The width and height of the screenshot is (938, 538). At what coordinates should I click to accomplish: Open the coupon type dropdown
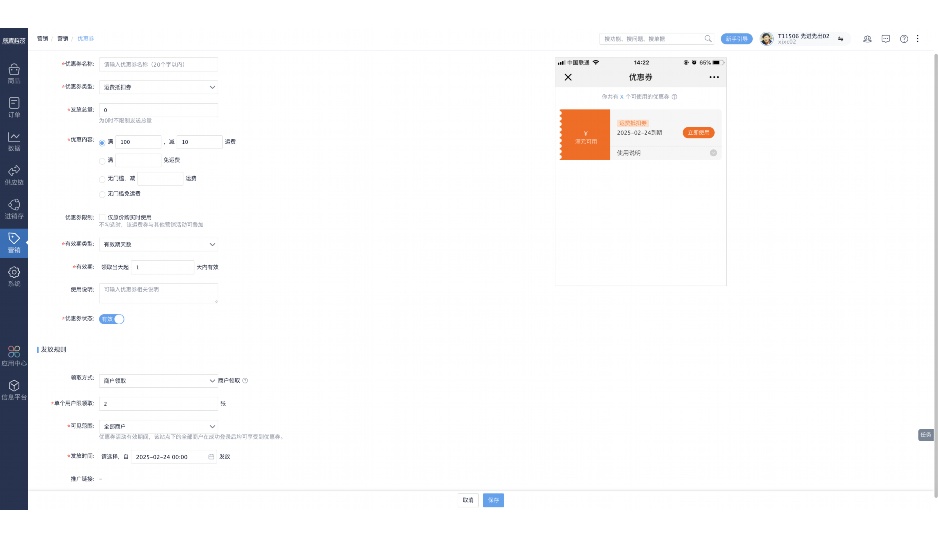158,87
